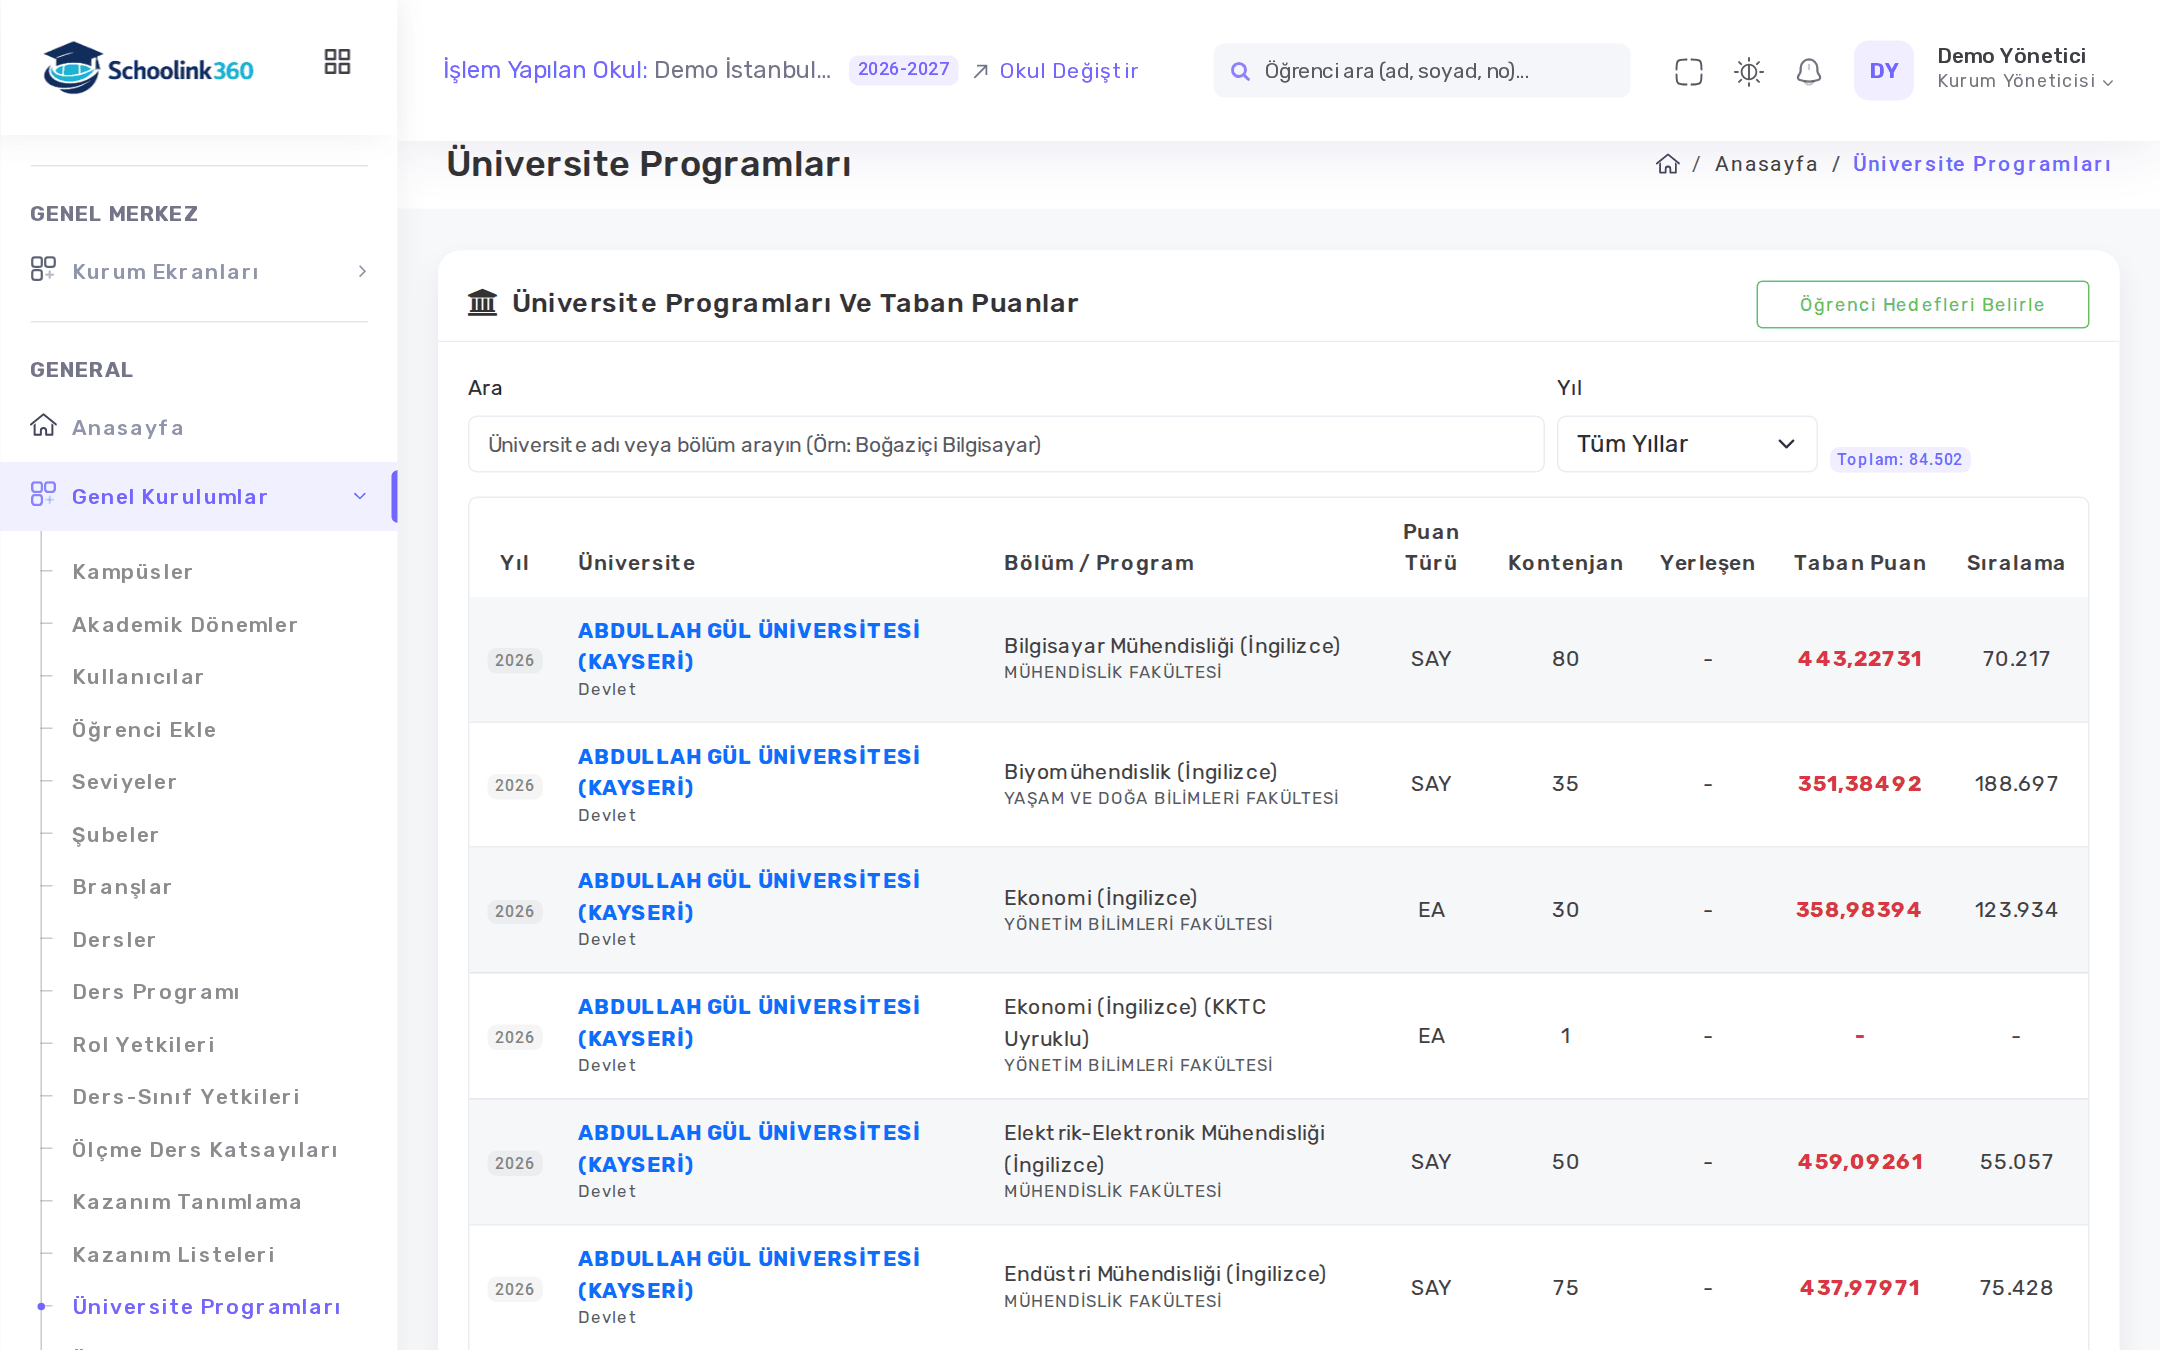Click taban puan 358,98394
Image resolution: width=2160 pixels, height=1350 pixels.
(x=1858, y=910)
